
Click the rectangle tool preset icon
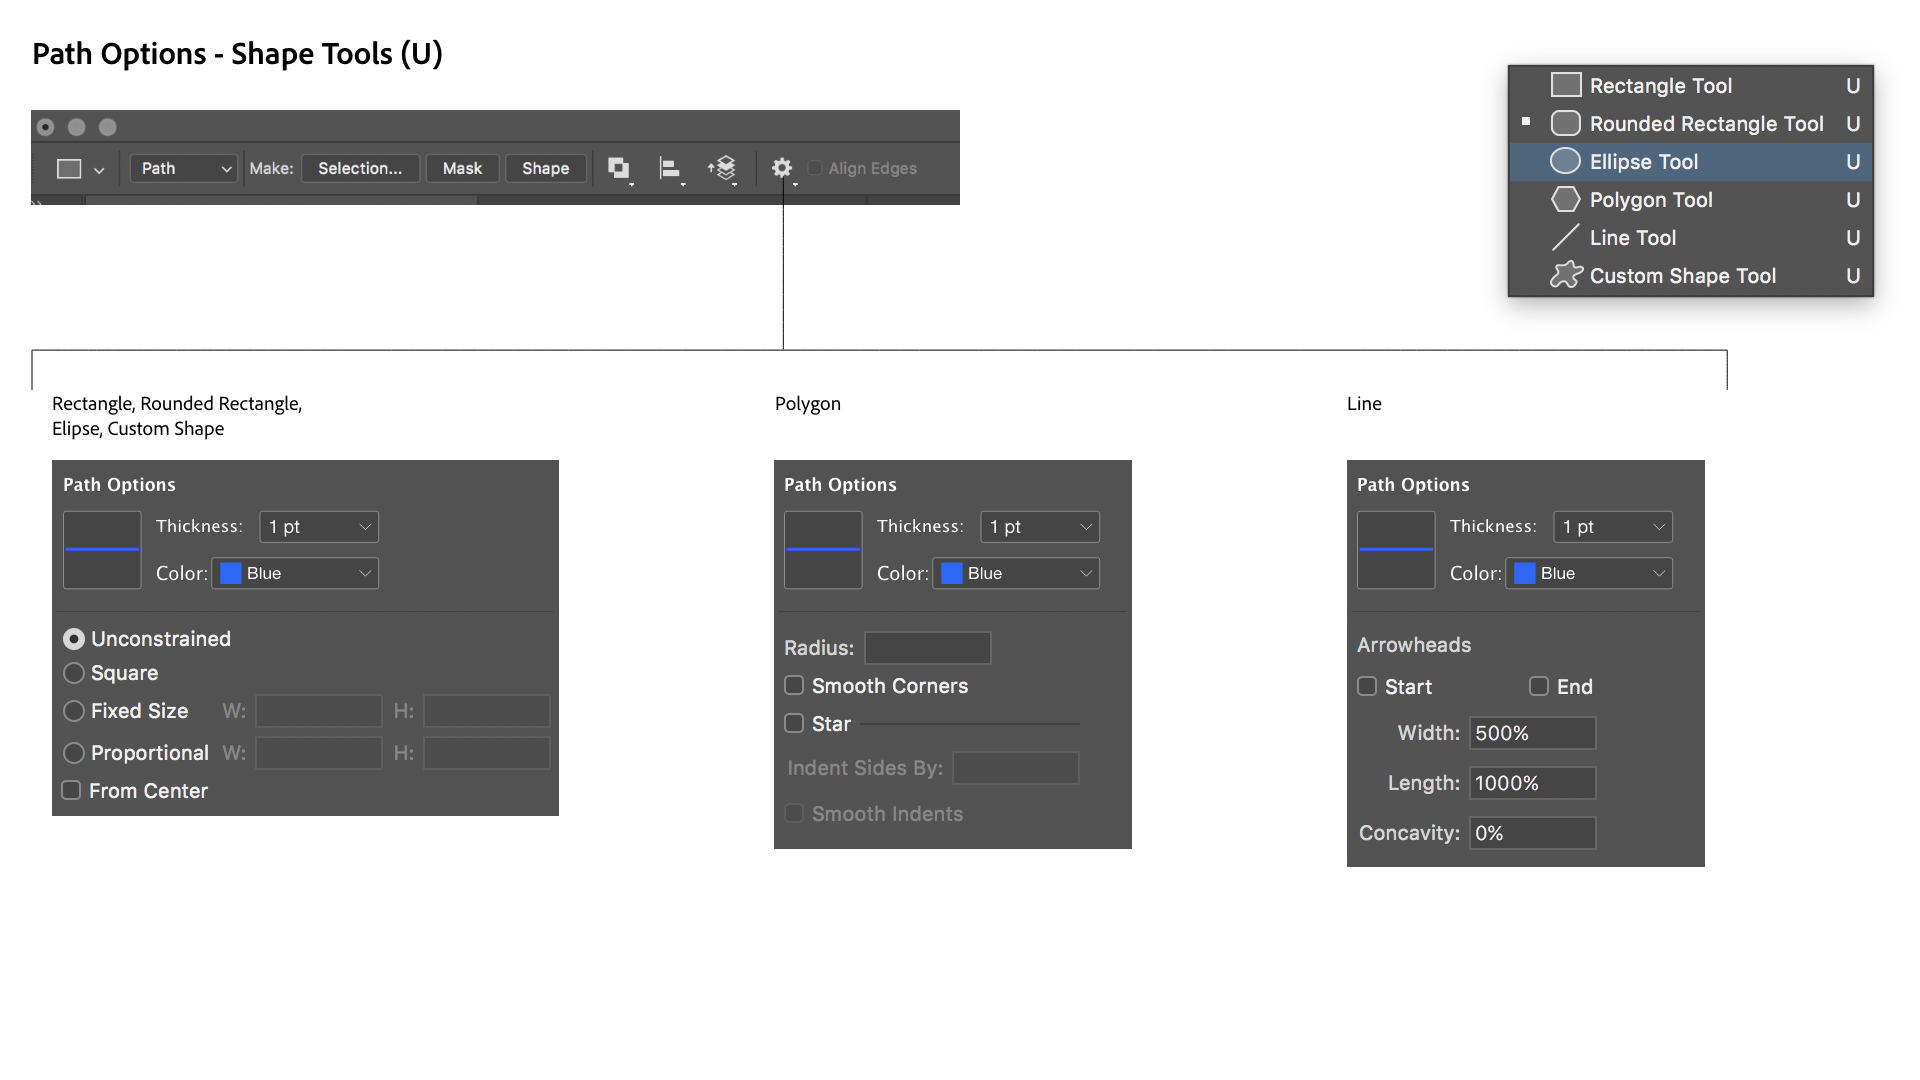click(69, 169)
